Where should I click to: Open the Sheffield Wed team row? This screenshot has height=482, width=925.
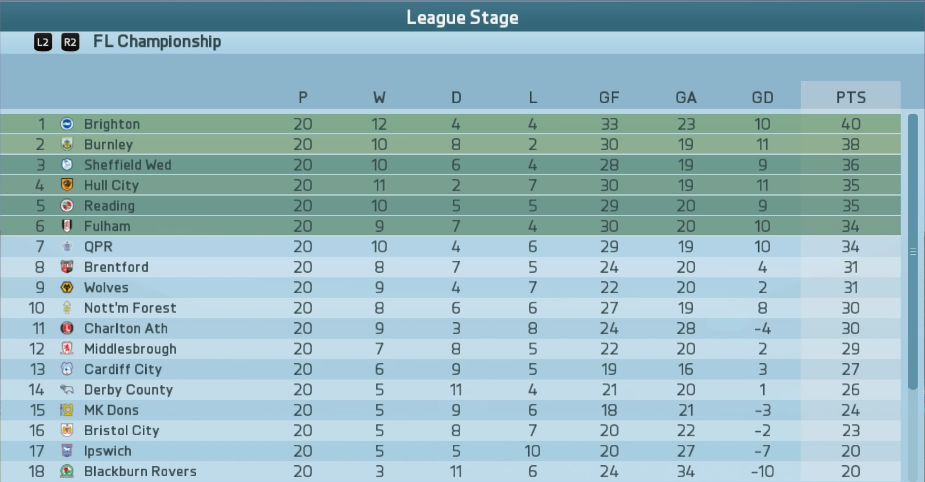(451, 165)
